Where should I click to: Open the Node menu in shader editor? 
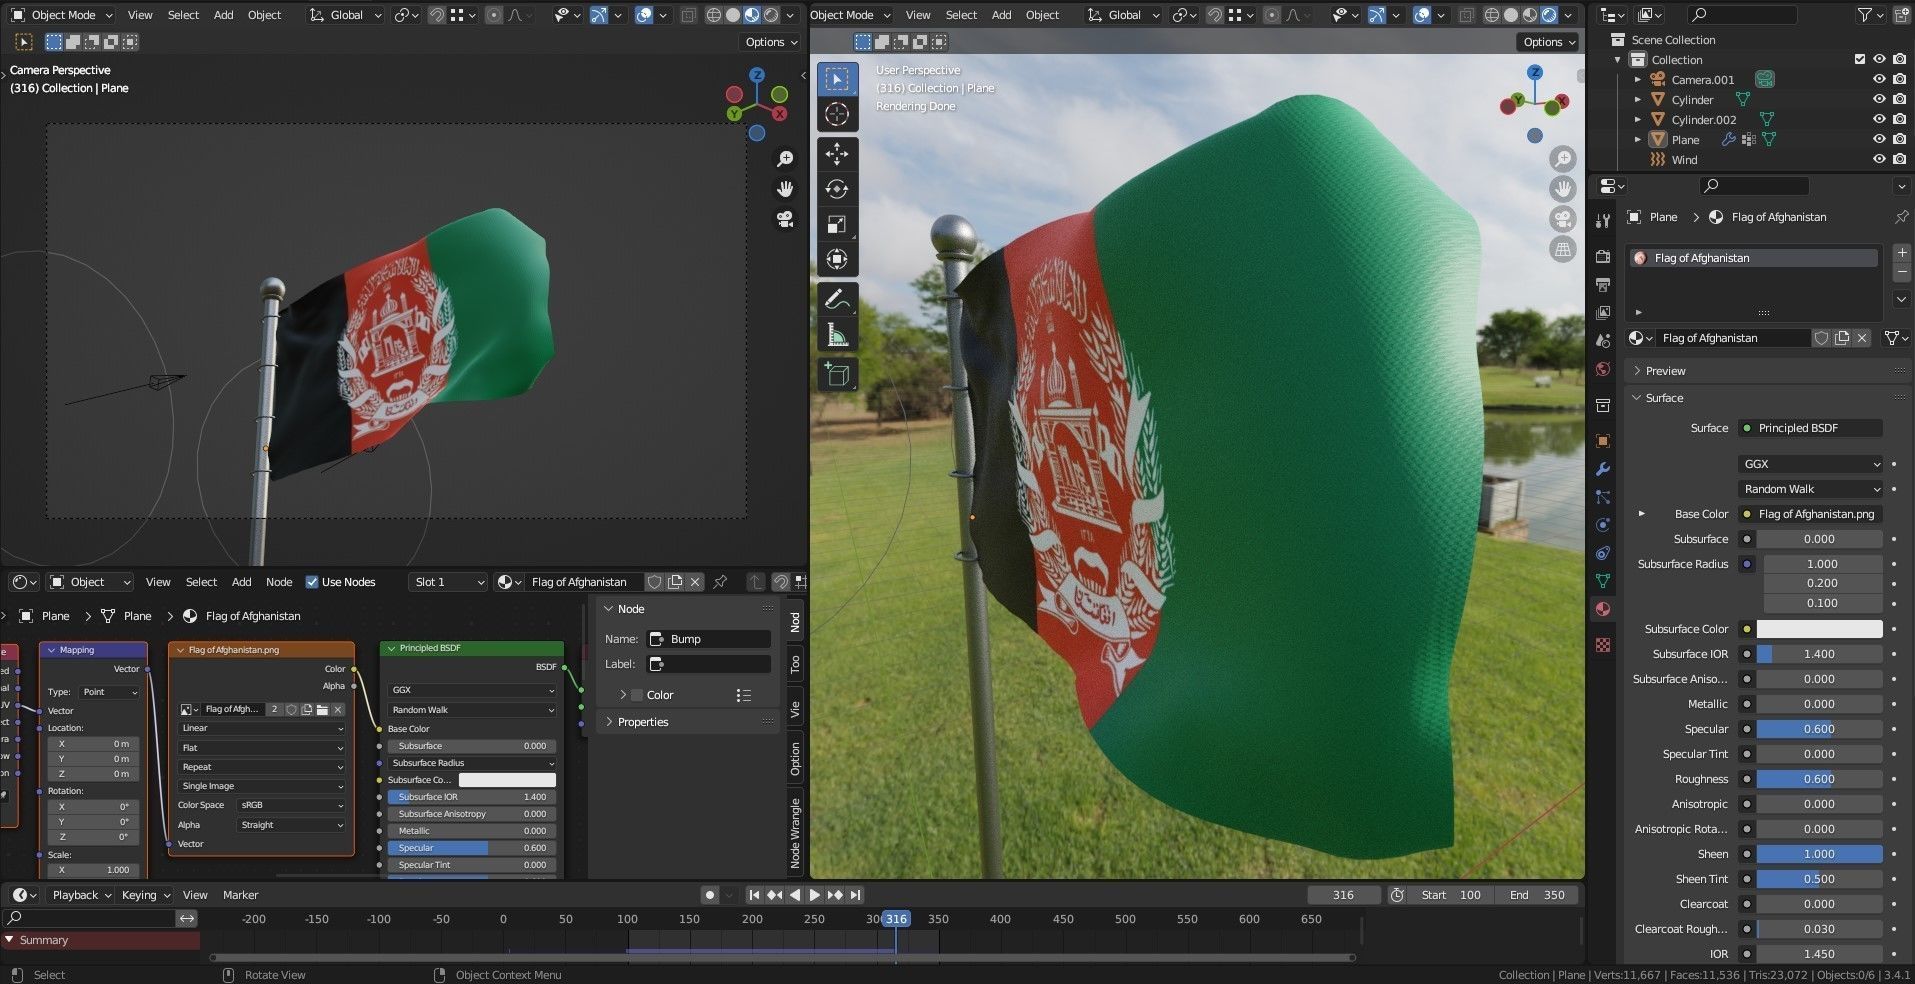pyautogui.click(x=279, y=581)
